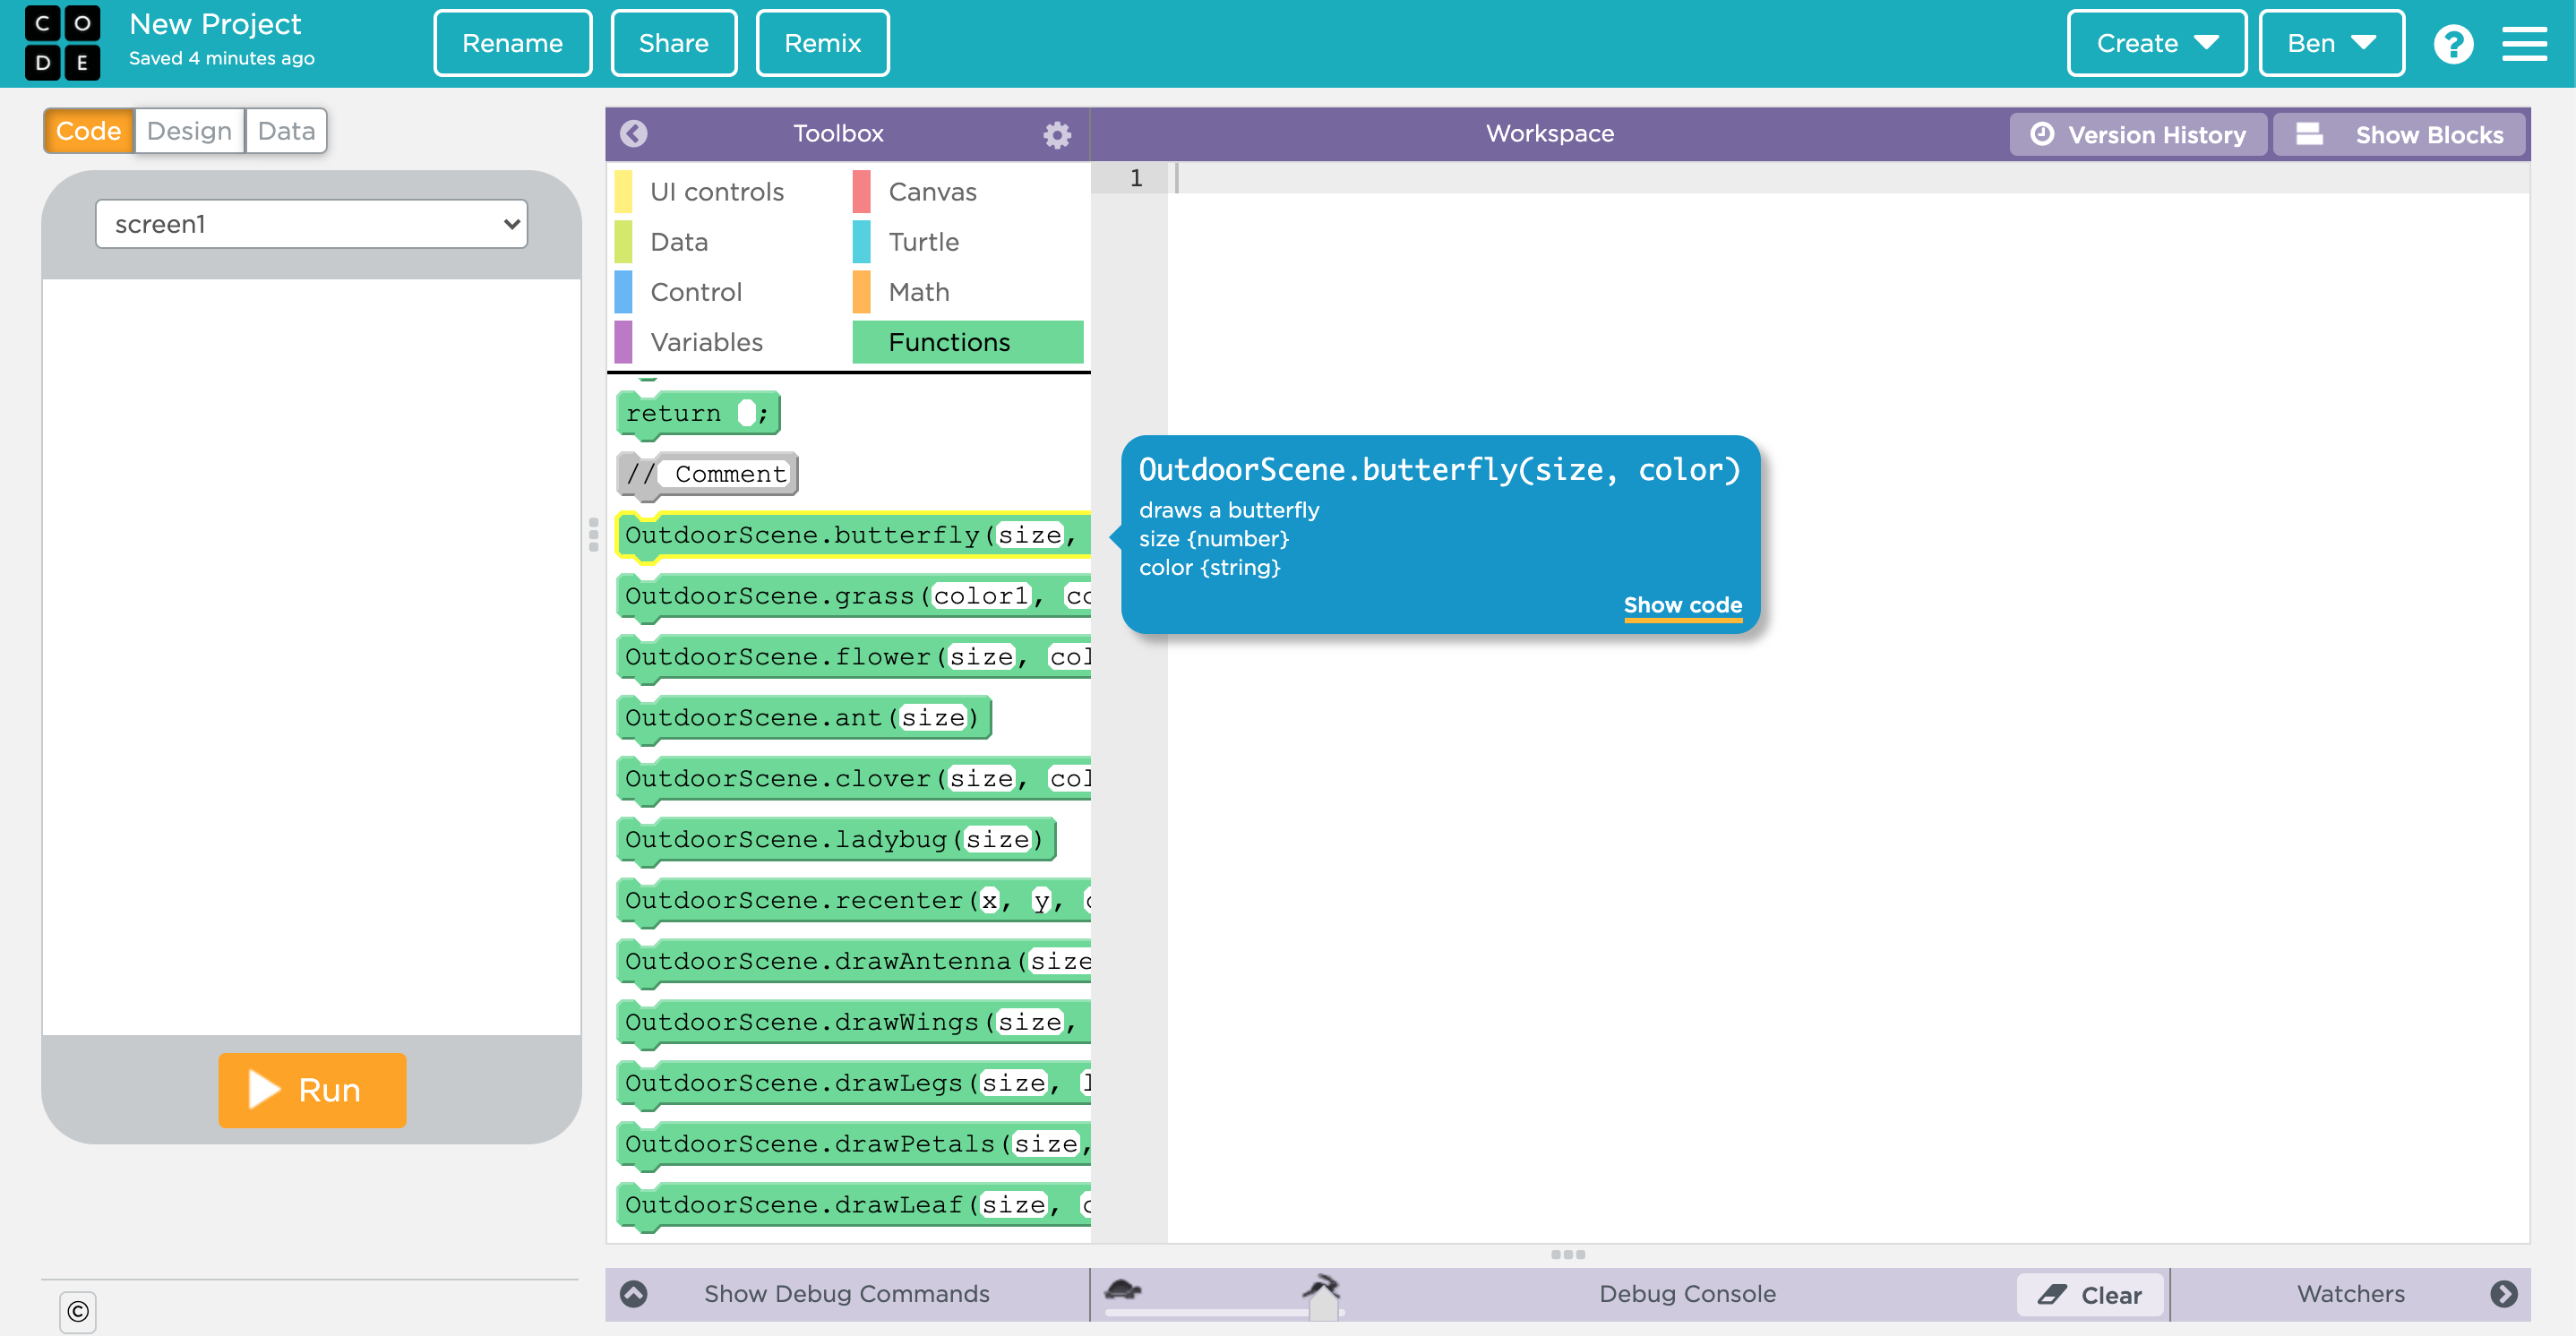Screen dimensions: 2576x1336
Task: Switch to the Code tab
Action: click(x=88, y=131)
